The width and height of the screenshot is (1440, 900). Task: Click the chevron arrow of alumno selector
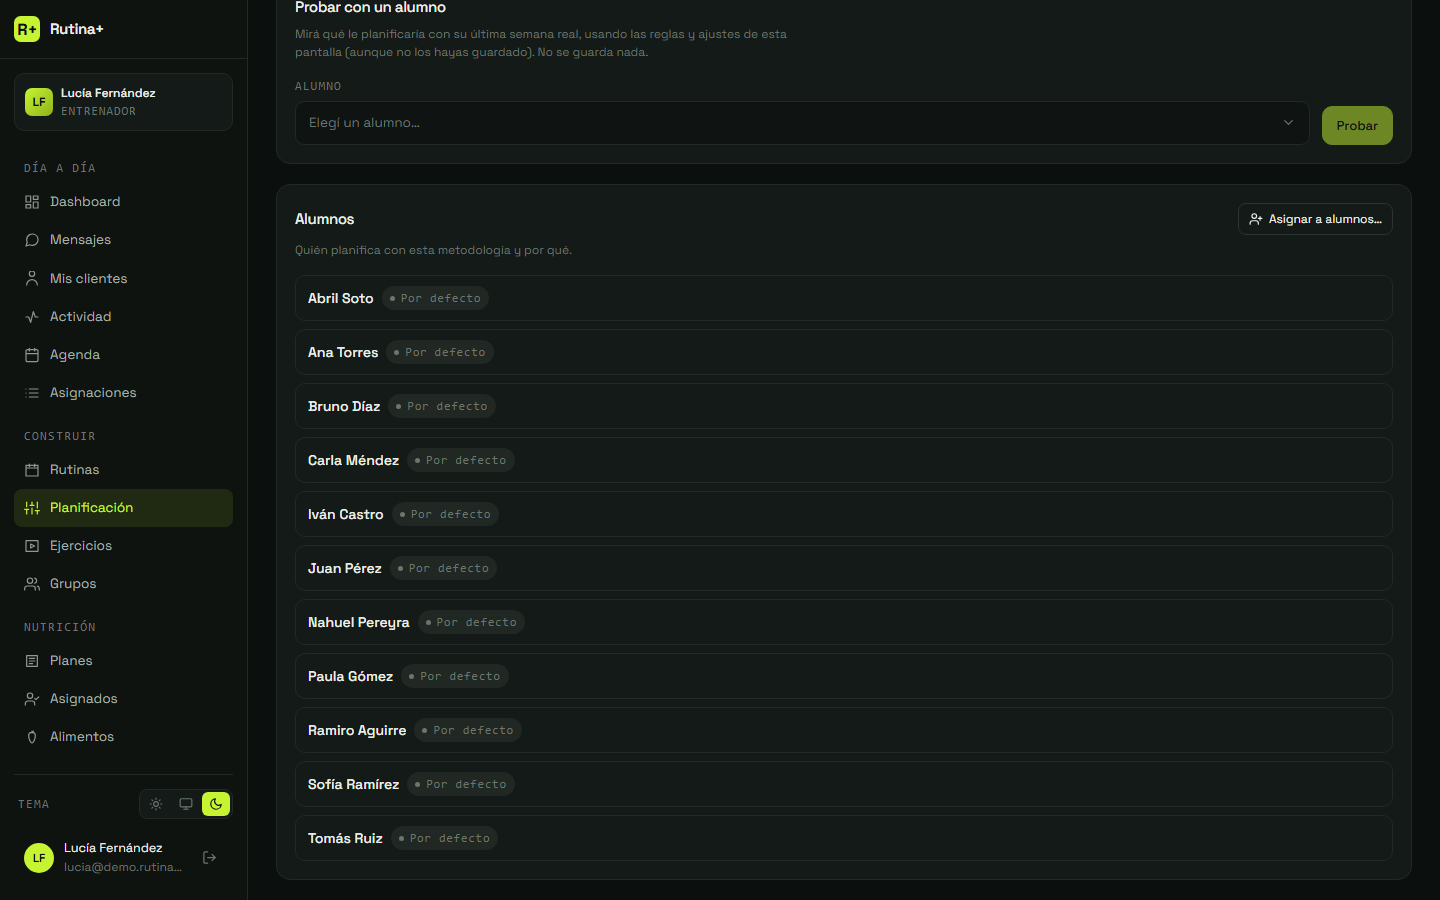pos(1288,123)
